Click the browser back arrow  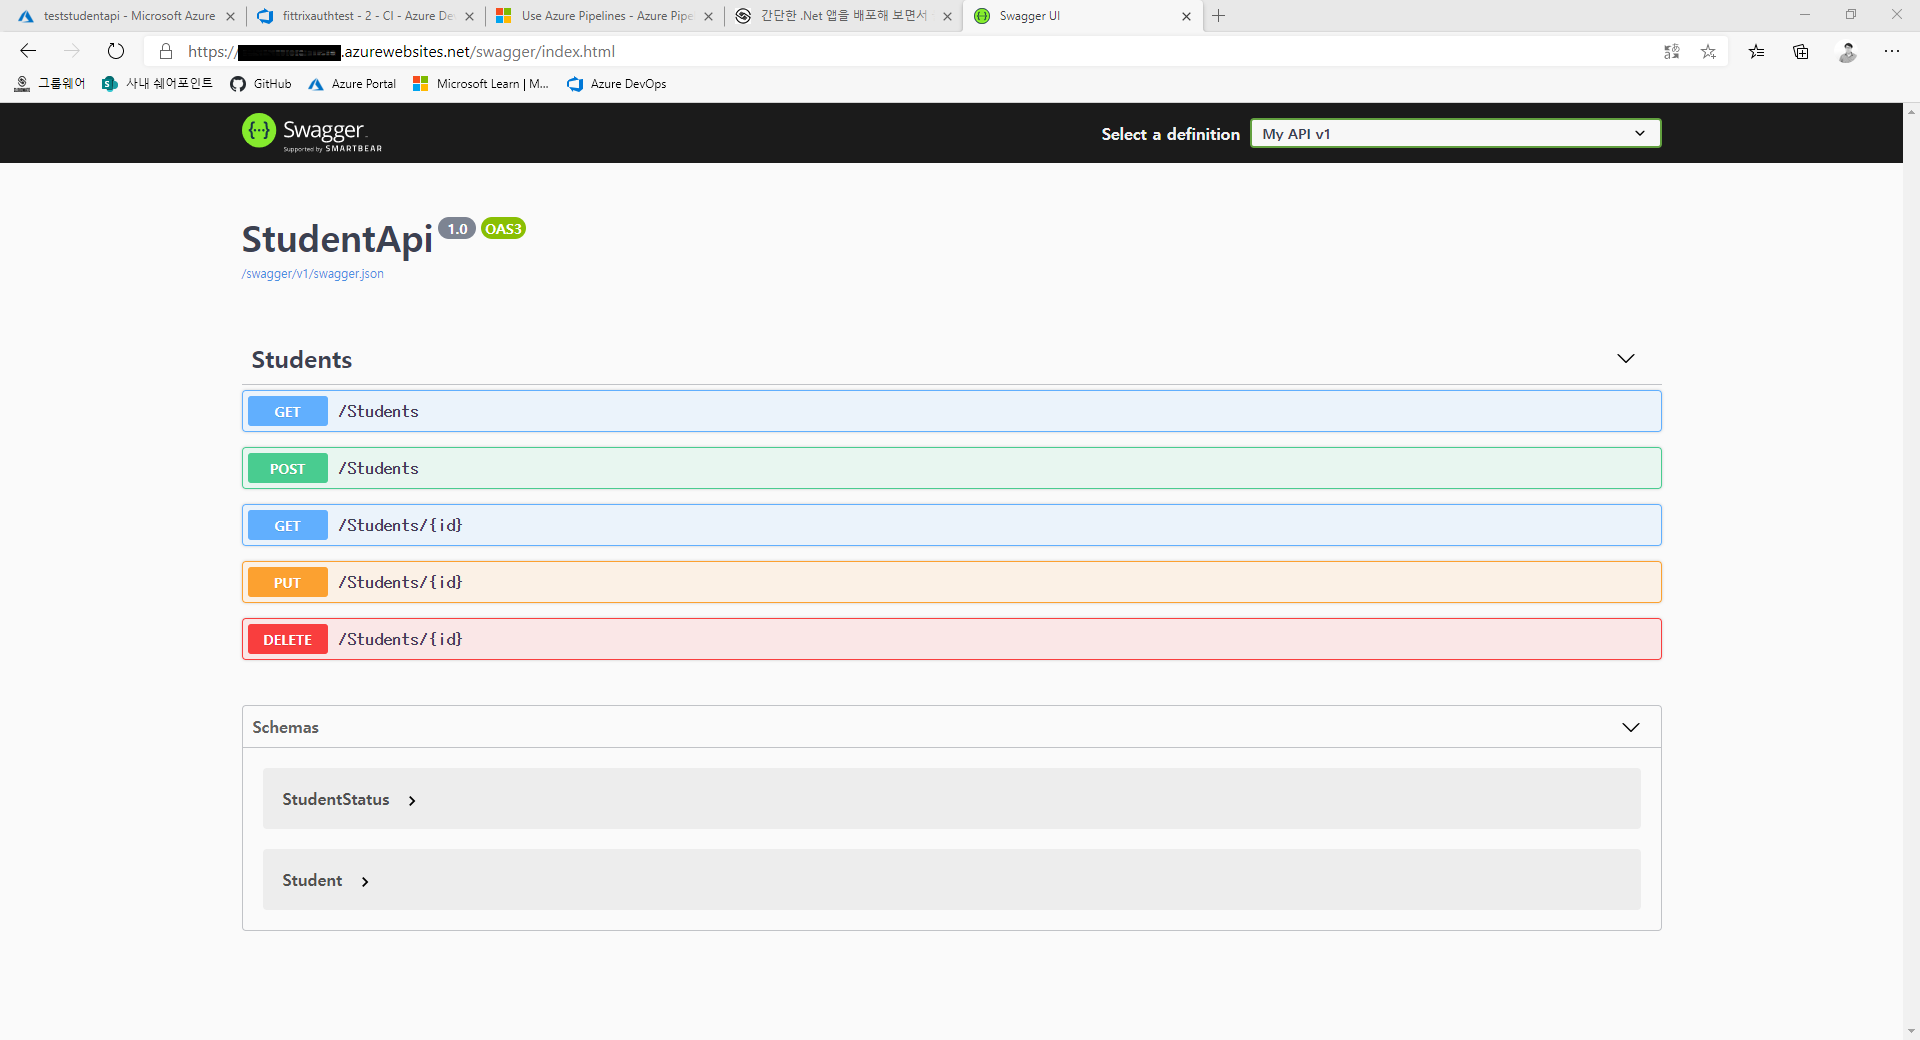(28, 52)
